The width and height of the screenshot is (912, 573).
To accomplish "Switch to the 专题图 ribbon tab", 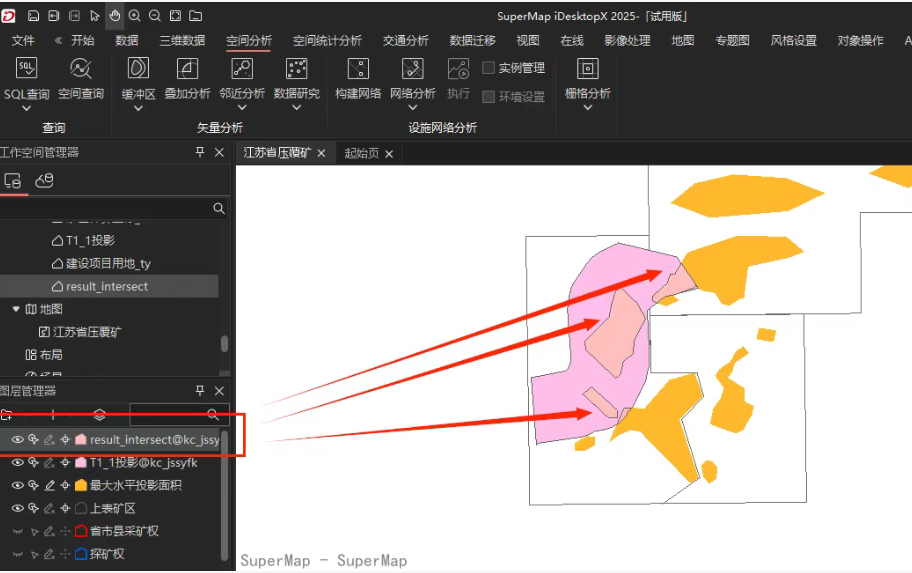I will (732, 40).
